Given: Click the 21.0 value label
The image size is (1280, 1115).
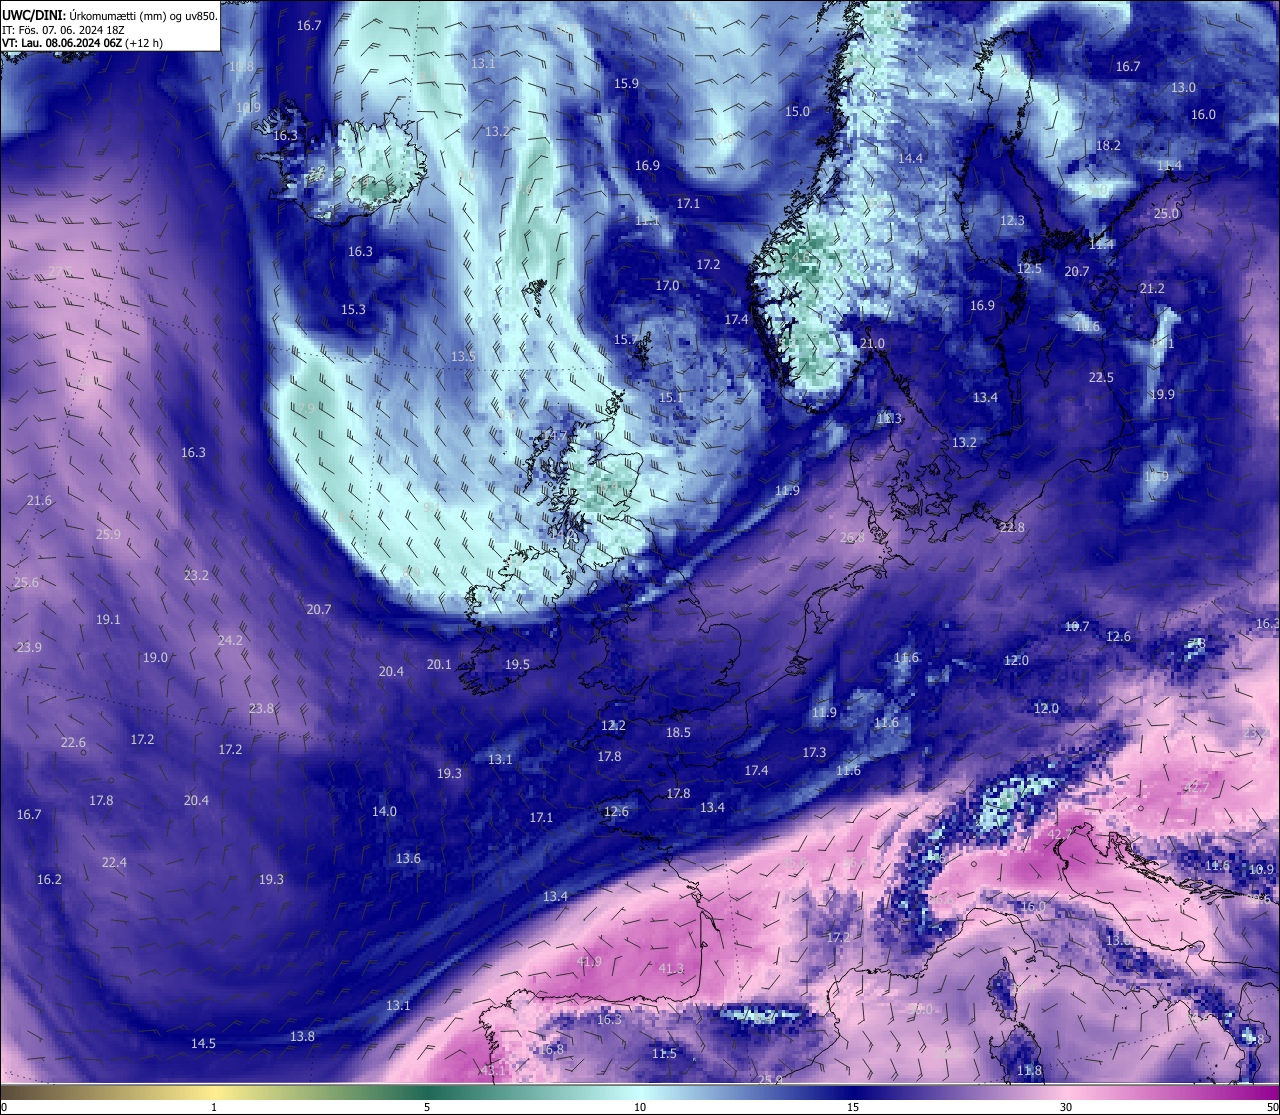Looking at the screenshot, I should tap(872, 344).
